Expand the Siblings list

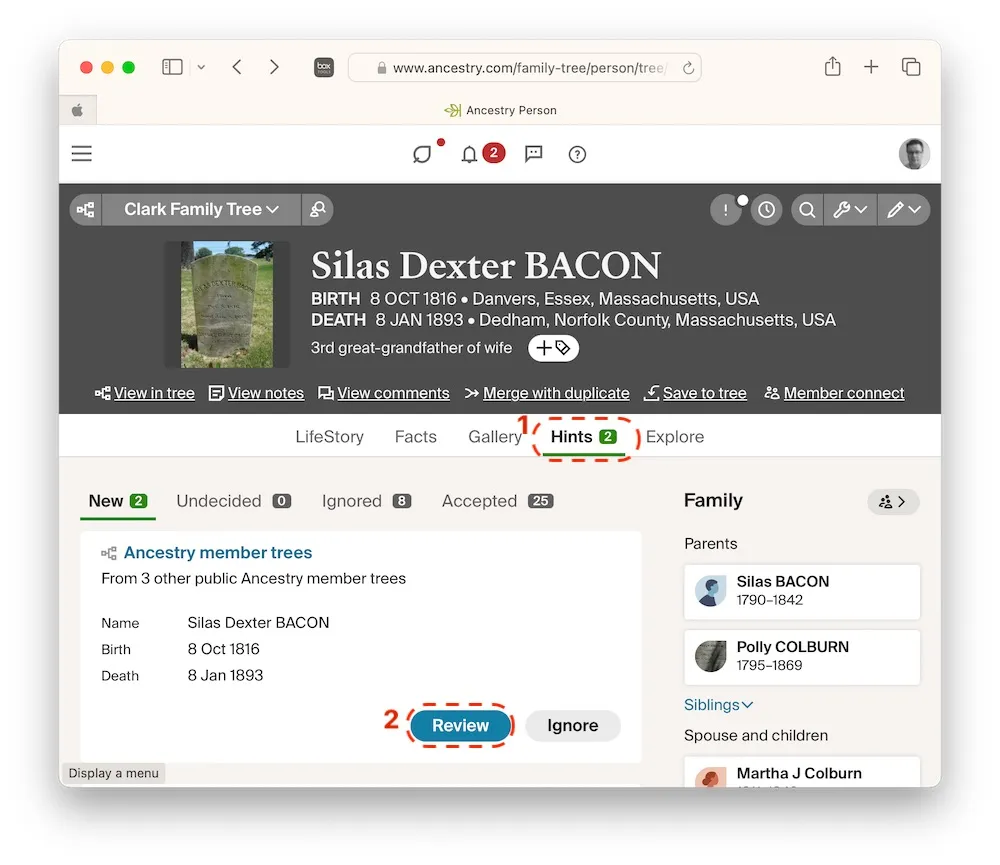(718, 705)
